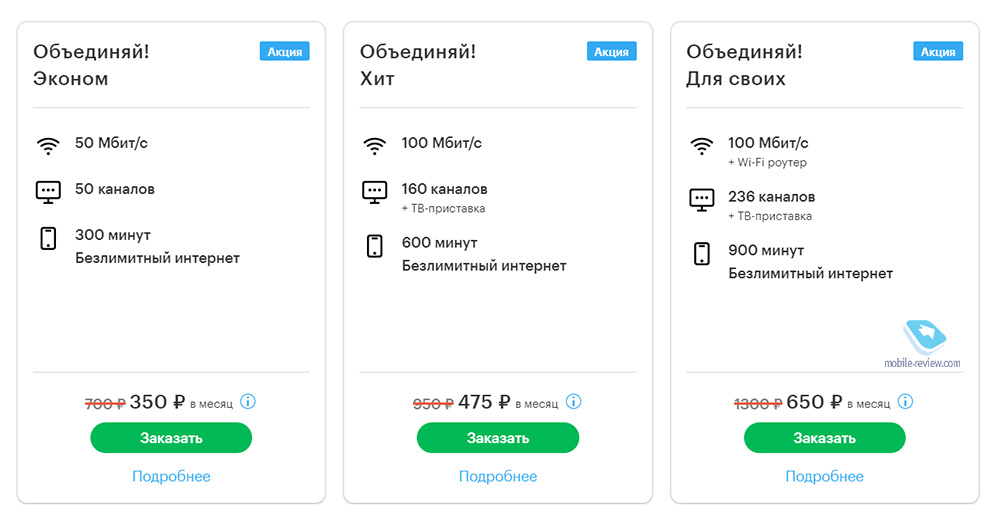
Task: Open Подробнее link under Хит plan
Action: point(497,477)
